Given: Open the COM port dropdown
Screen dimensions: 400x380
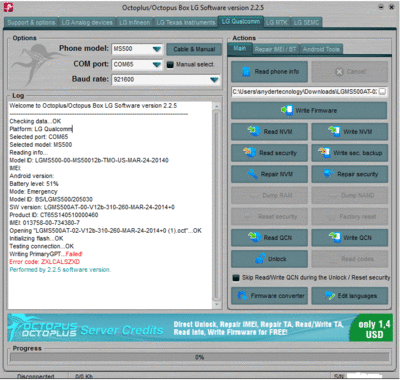Looking at the screenshot, I should (157, 64).
